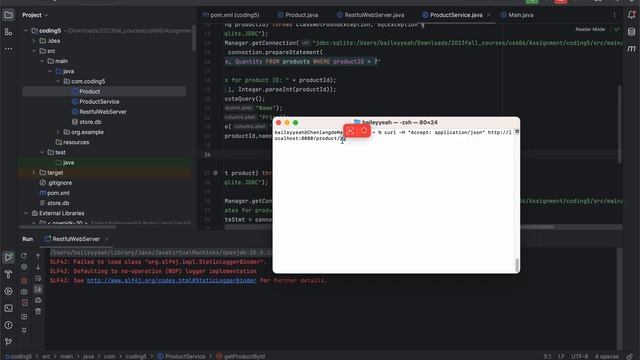Open the Run tool window icon
Image resolution: width=640 pixels, height=360 pixels.
pos(8,257)
